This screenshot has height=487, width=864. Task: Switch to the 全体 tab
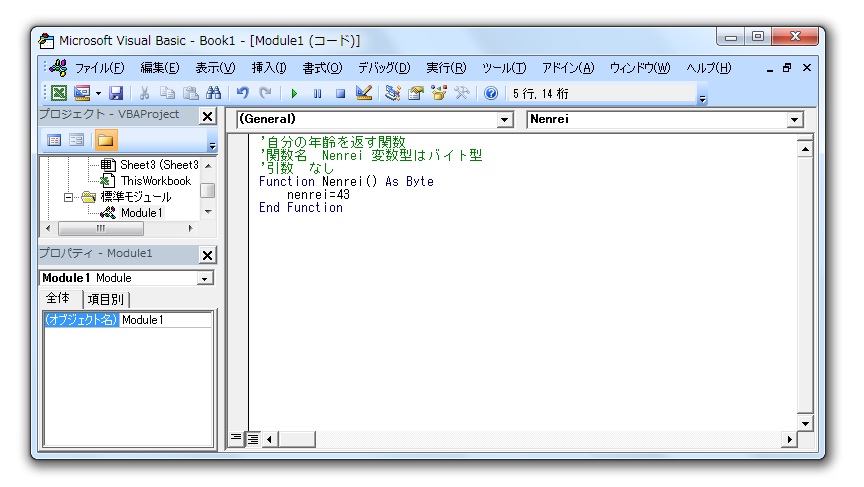point(58,299)
